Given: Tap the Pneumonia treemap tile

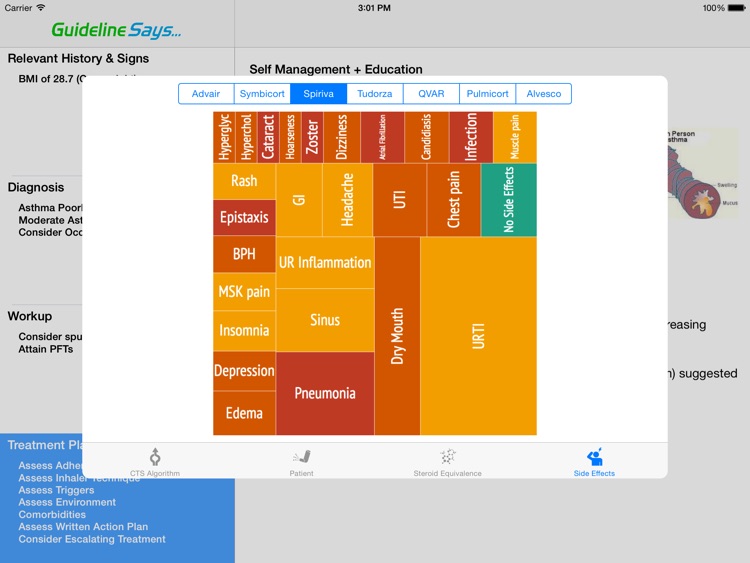Looking at the screenshot, I should [325, 394].
